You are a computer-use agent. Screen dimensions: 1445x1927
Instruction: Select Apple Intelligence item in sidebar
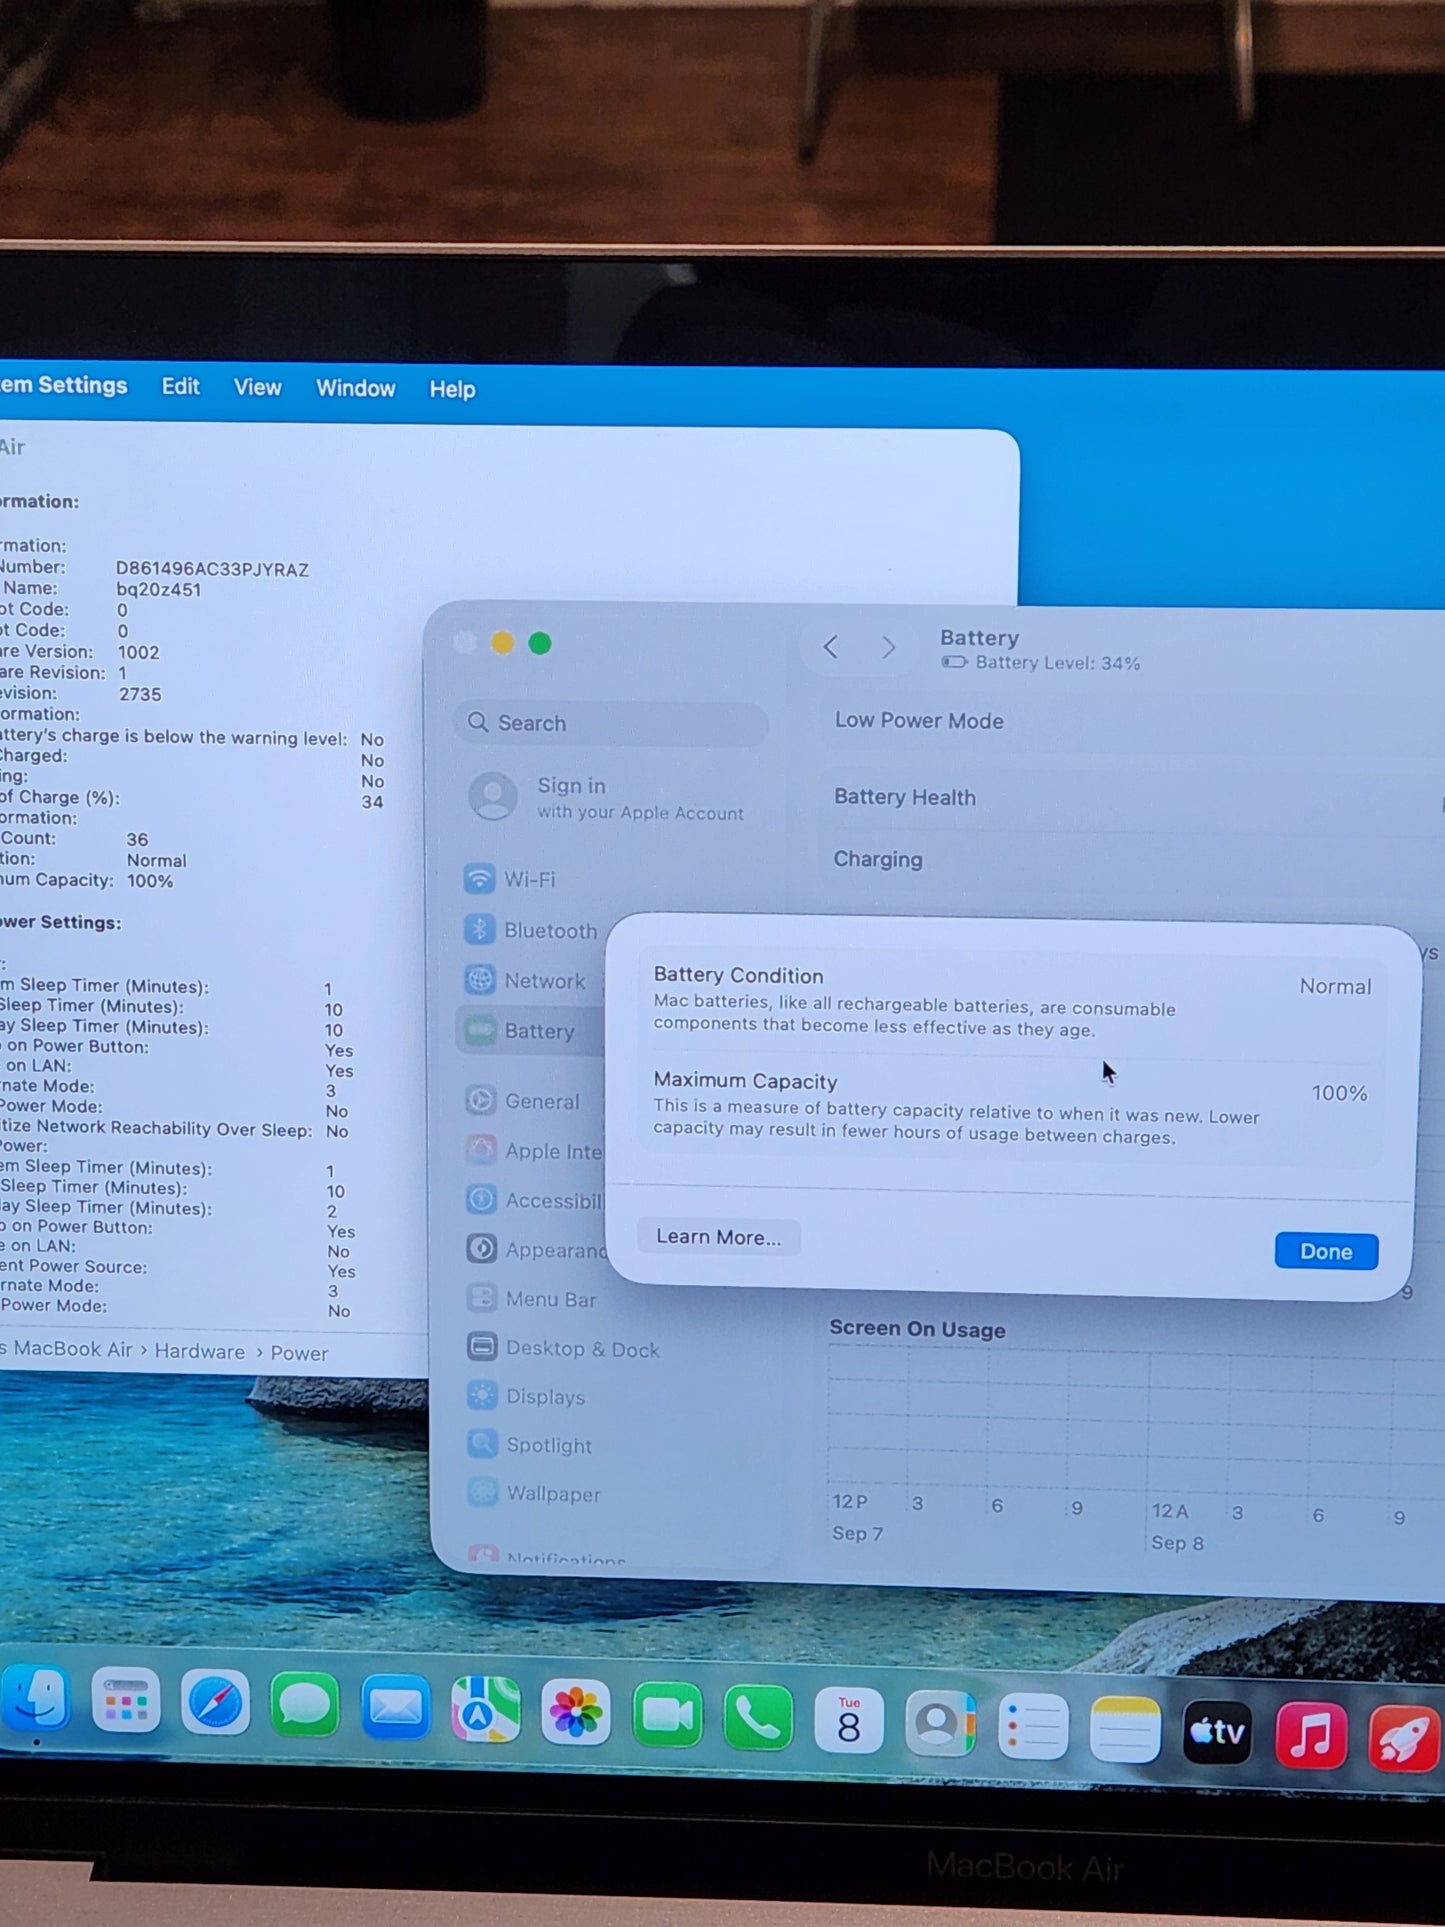[533, 1151]
